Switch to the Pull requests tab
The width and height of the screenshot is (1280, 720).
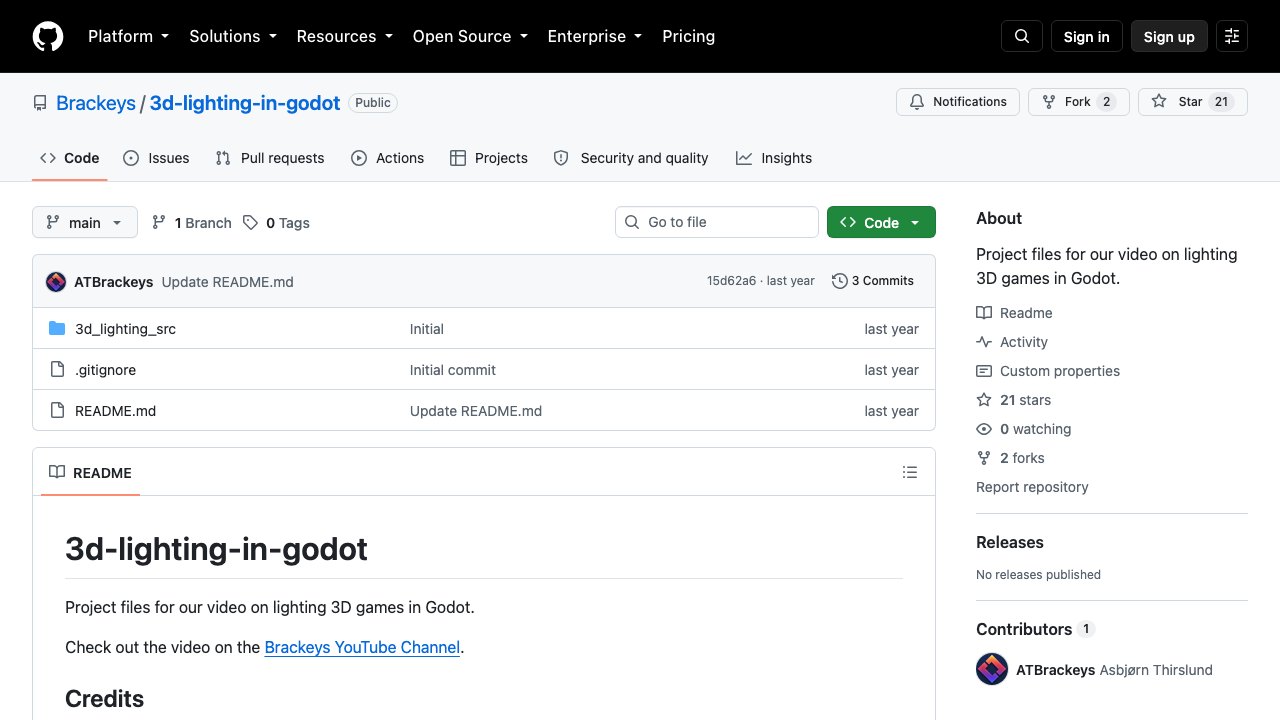270,158
